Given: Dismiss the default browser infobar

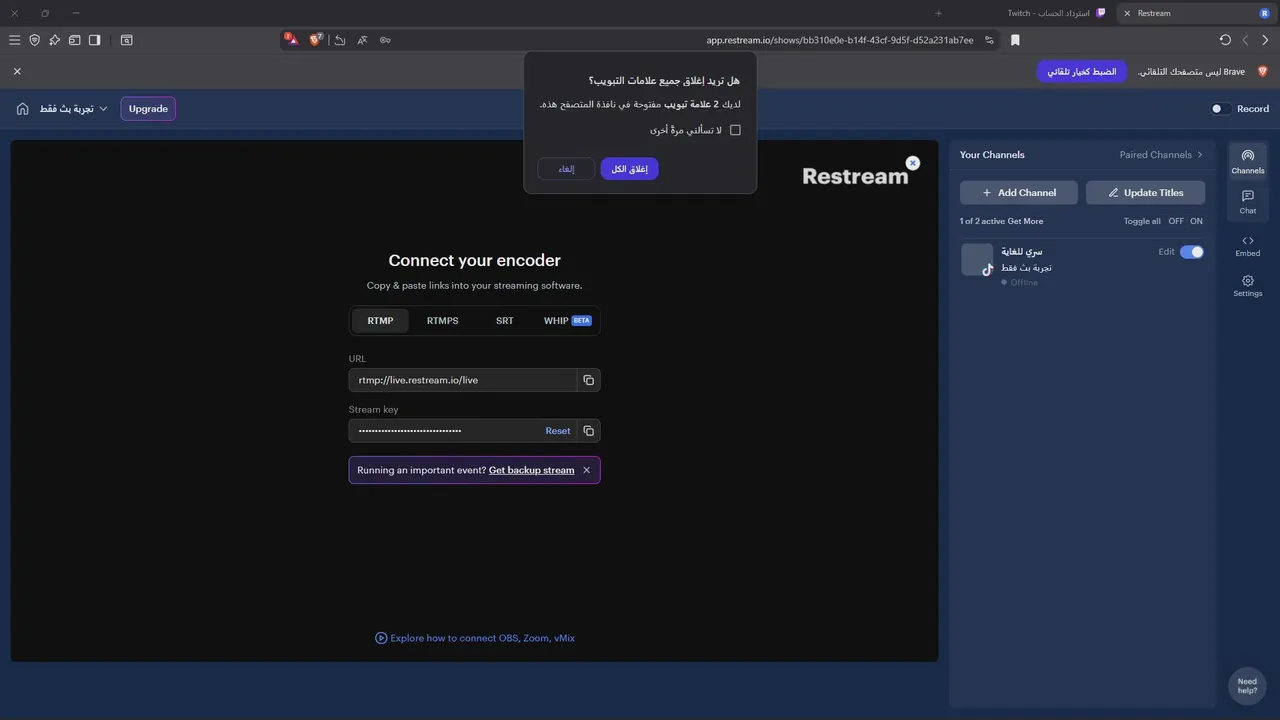Looking at the screenshot, I should [x=17, y=71].
